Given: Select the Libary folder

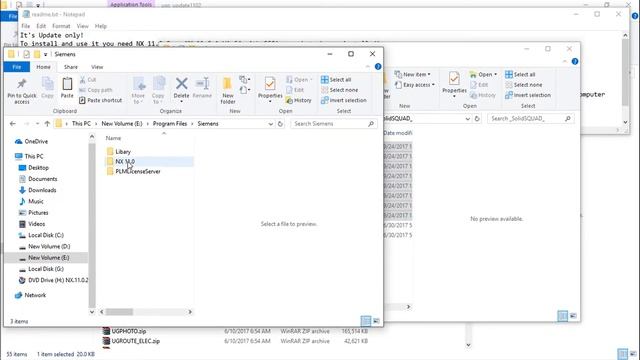Looking at the screenshot, I should (x=118, y=151).
